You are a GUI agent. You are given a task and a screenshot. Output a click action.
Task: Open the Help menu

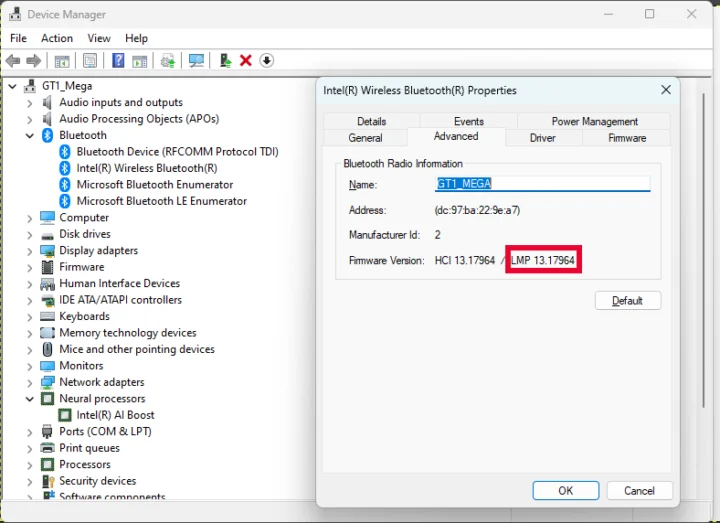tap(136, 38)
